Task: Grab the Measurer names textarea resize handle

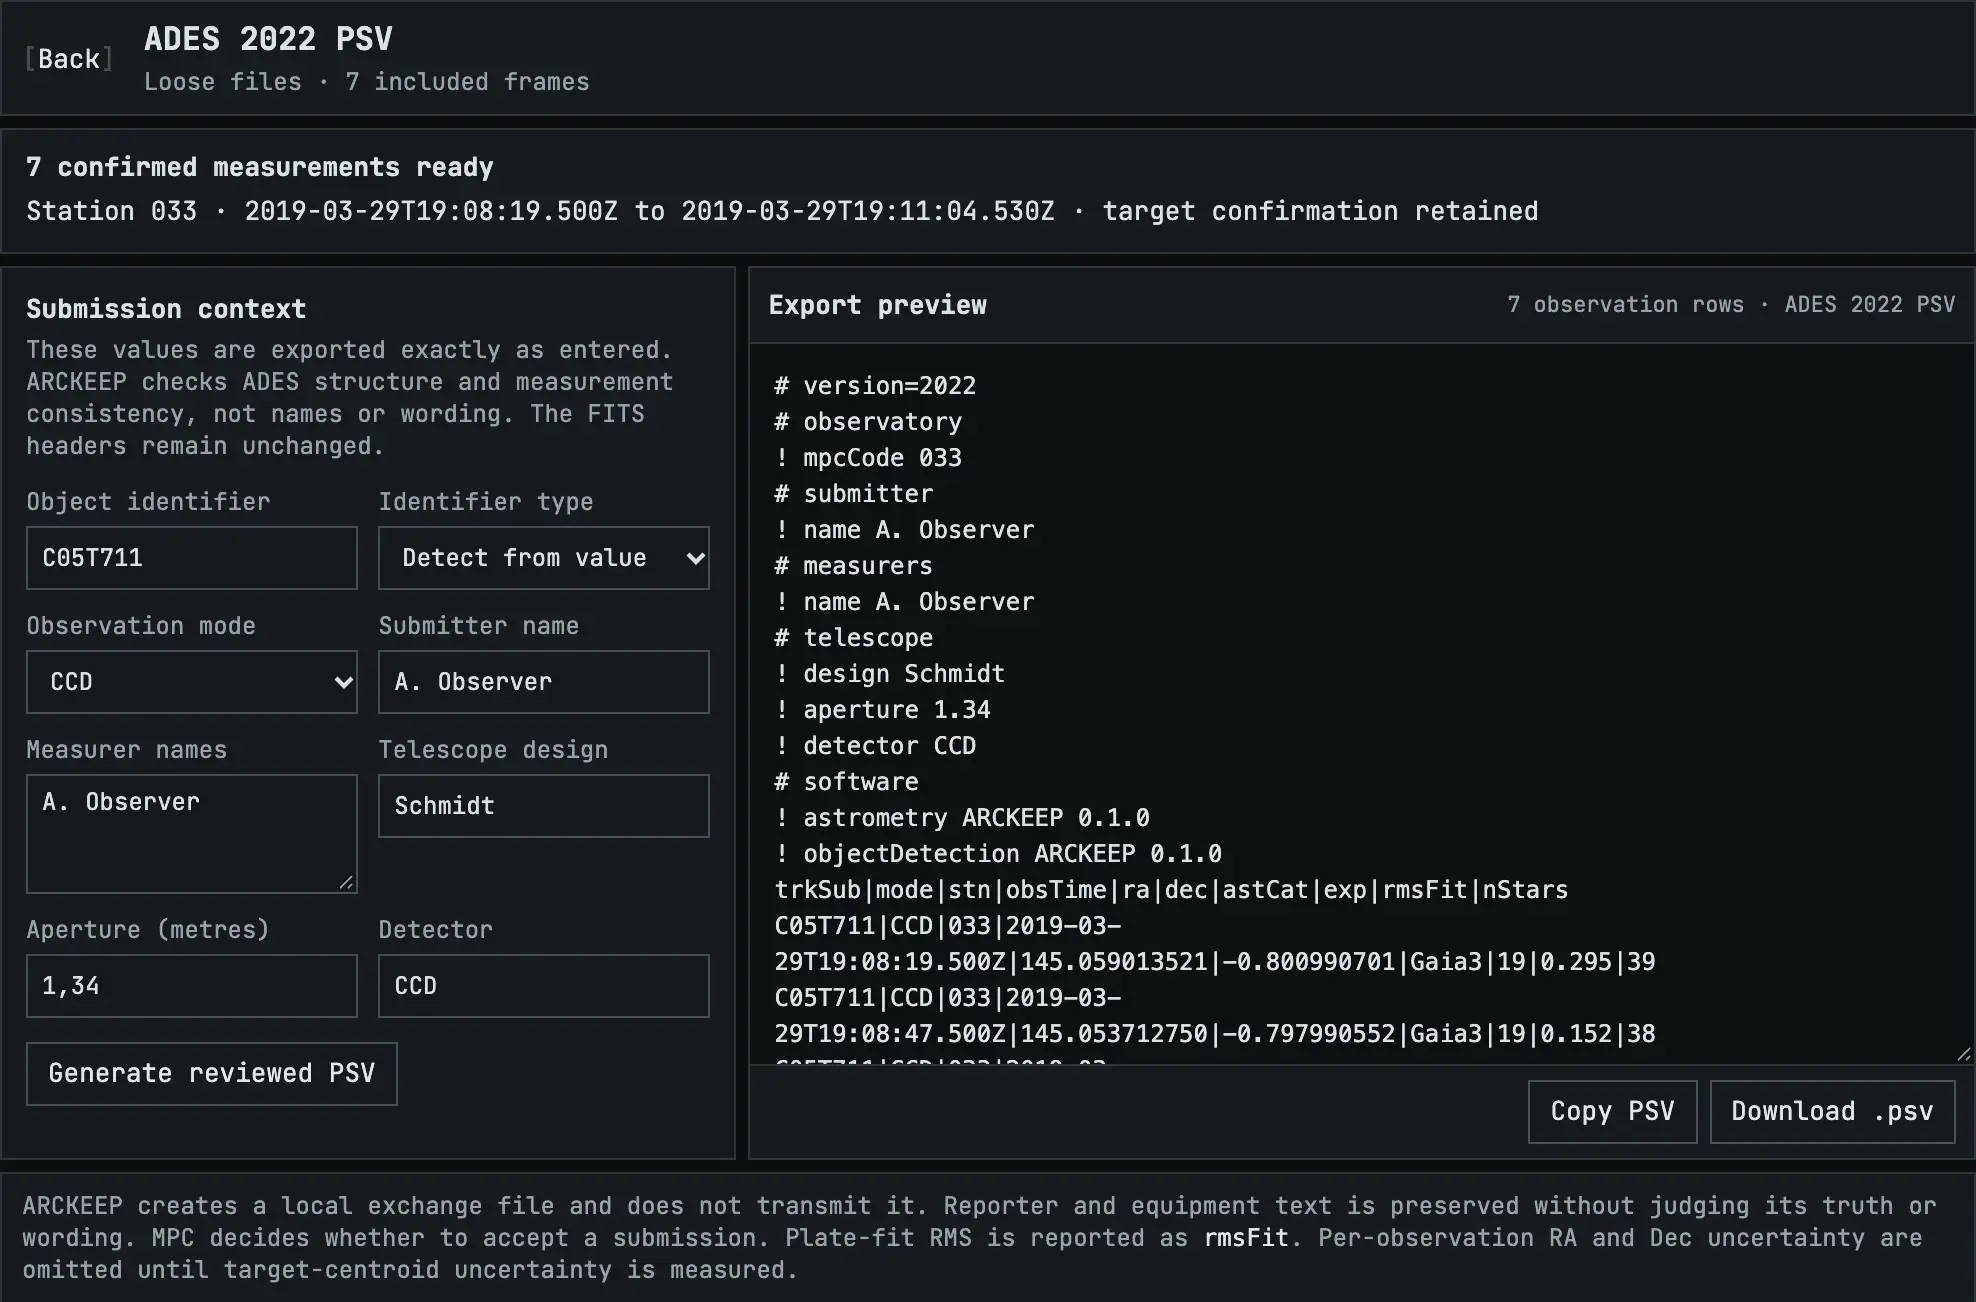Action: coord(346,882)
